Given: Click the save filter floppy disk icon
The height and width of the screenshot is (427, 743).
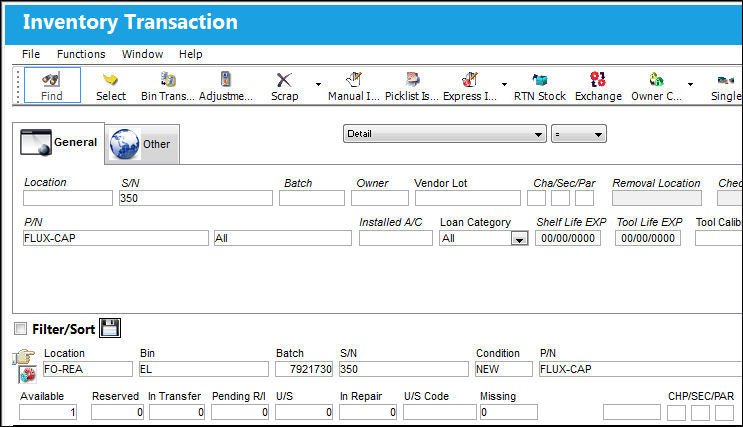Looking at the screenshot, I should [x=110, y=328].
